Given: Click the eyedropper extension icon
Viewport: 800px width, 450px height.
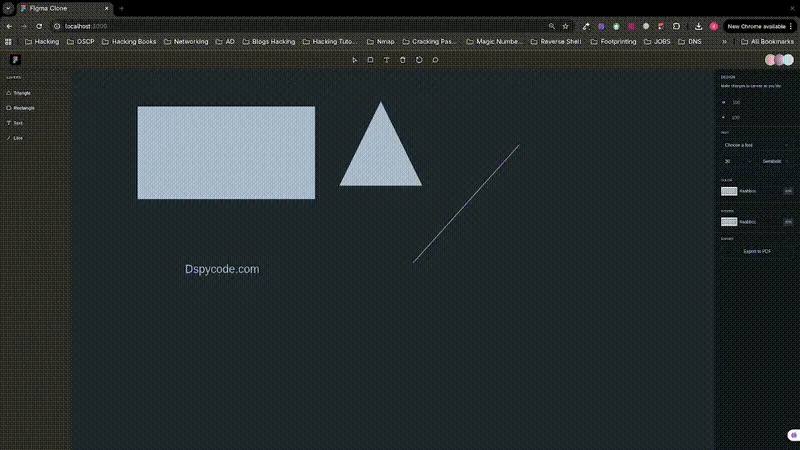Looking at the screenshot, I should (x=586, y=26).
